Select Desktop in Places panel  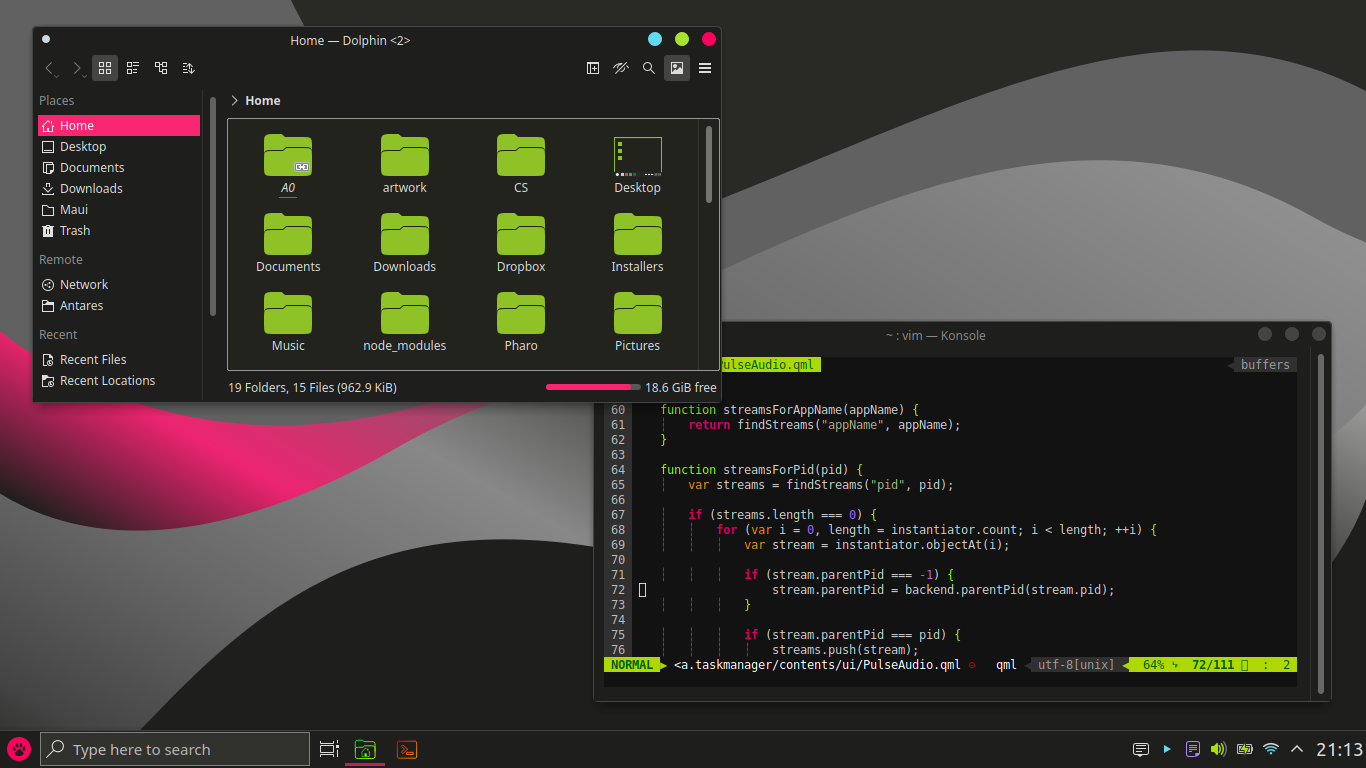[119, 147]
